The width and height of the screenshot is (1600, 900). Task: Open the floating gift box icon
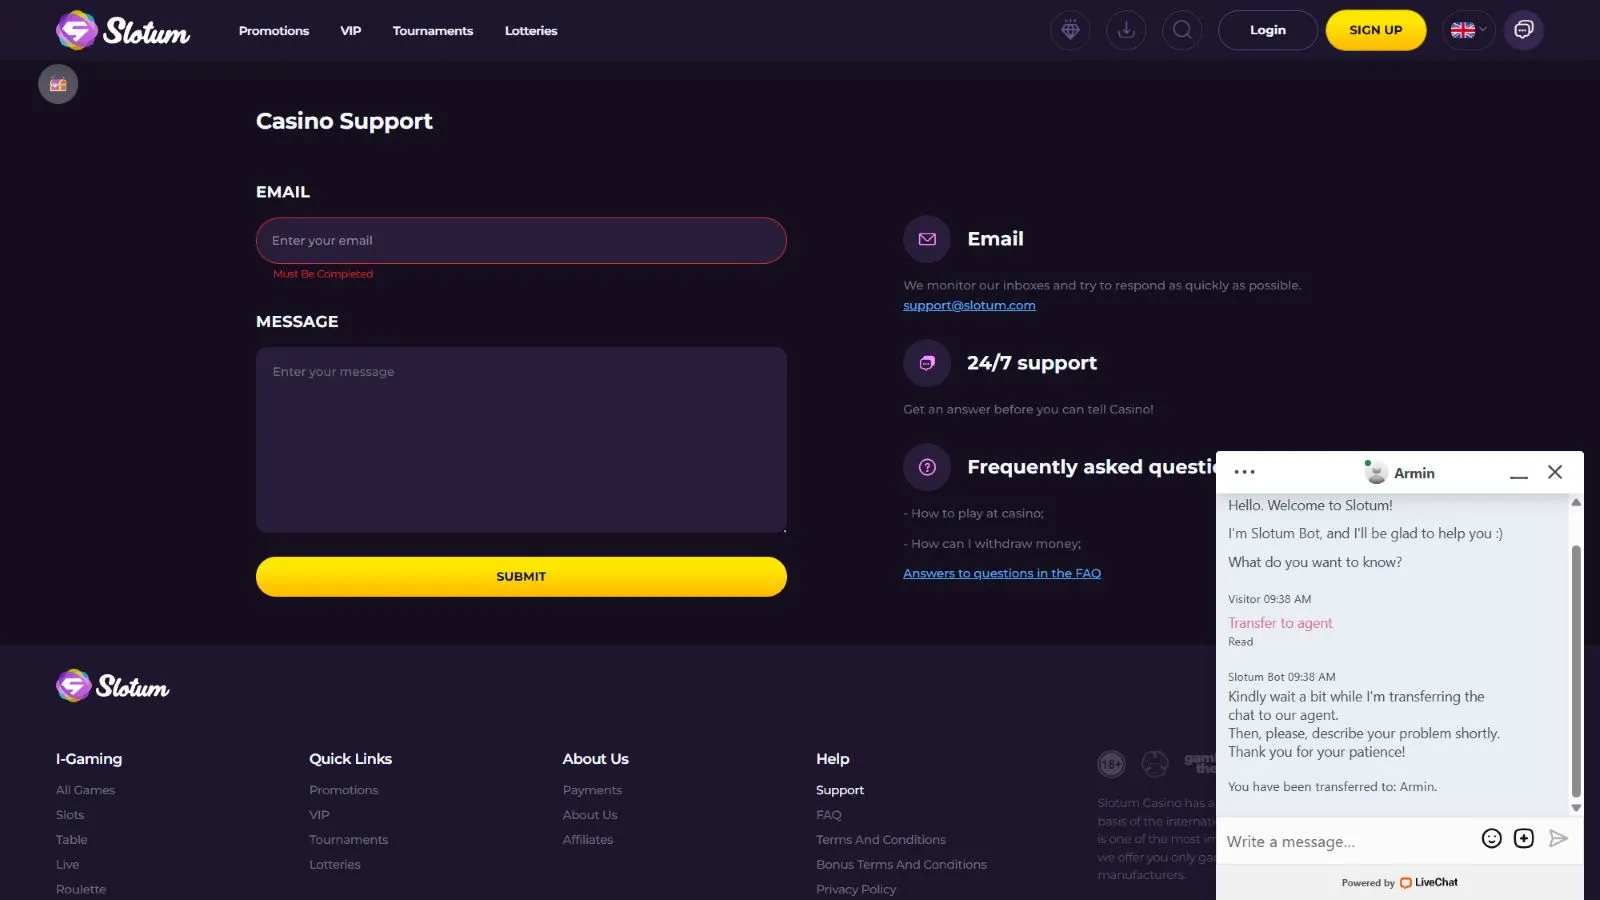pos(58,85)
